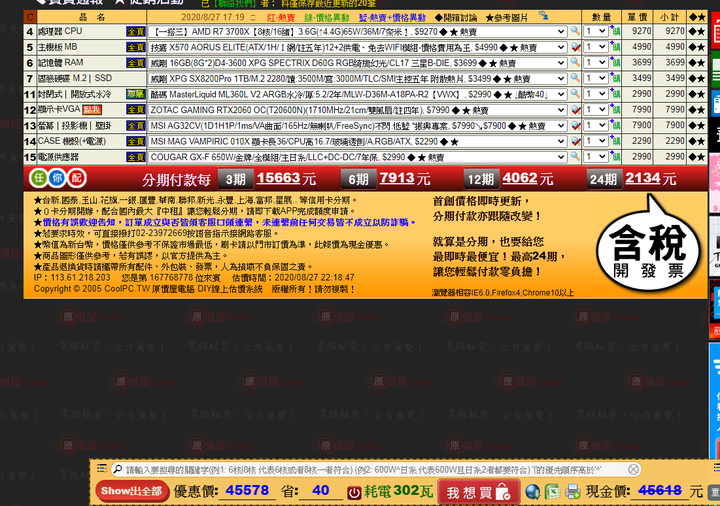
Task: Click power consumption icon beside 耗電
Action: point(354,493)
